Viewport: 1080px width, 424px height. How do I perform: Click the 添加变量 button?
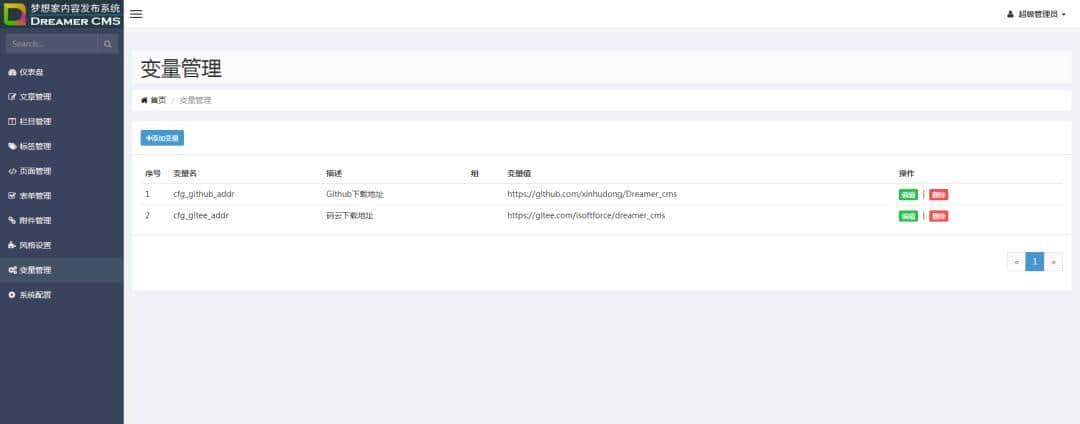coord(162,138)
